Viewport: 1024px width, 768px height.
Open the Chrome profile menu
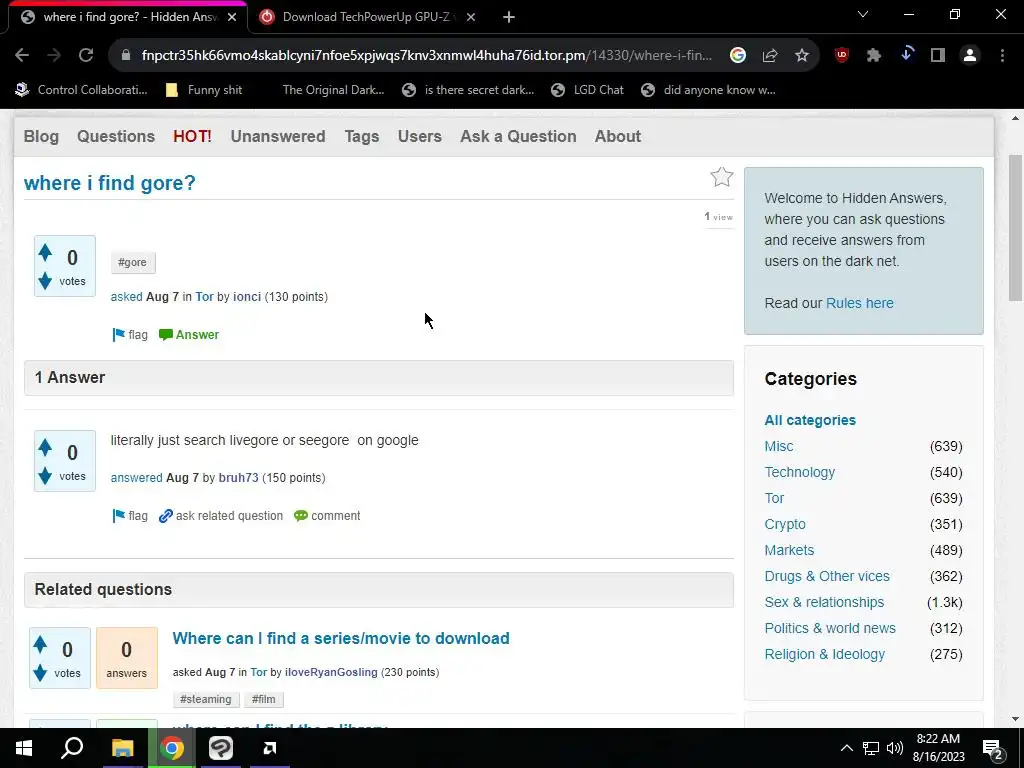tap(970, 56)
